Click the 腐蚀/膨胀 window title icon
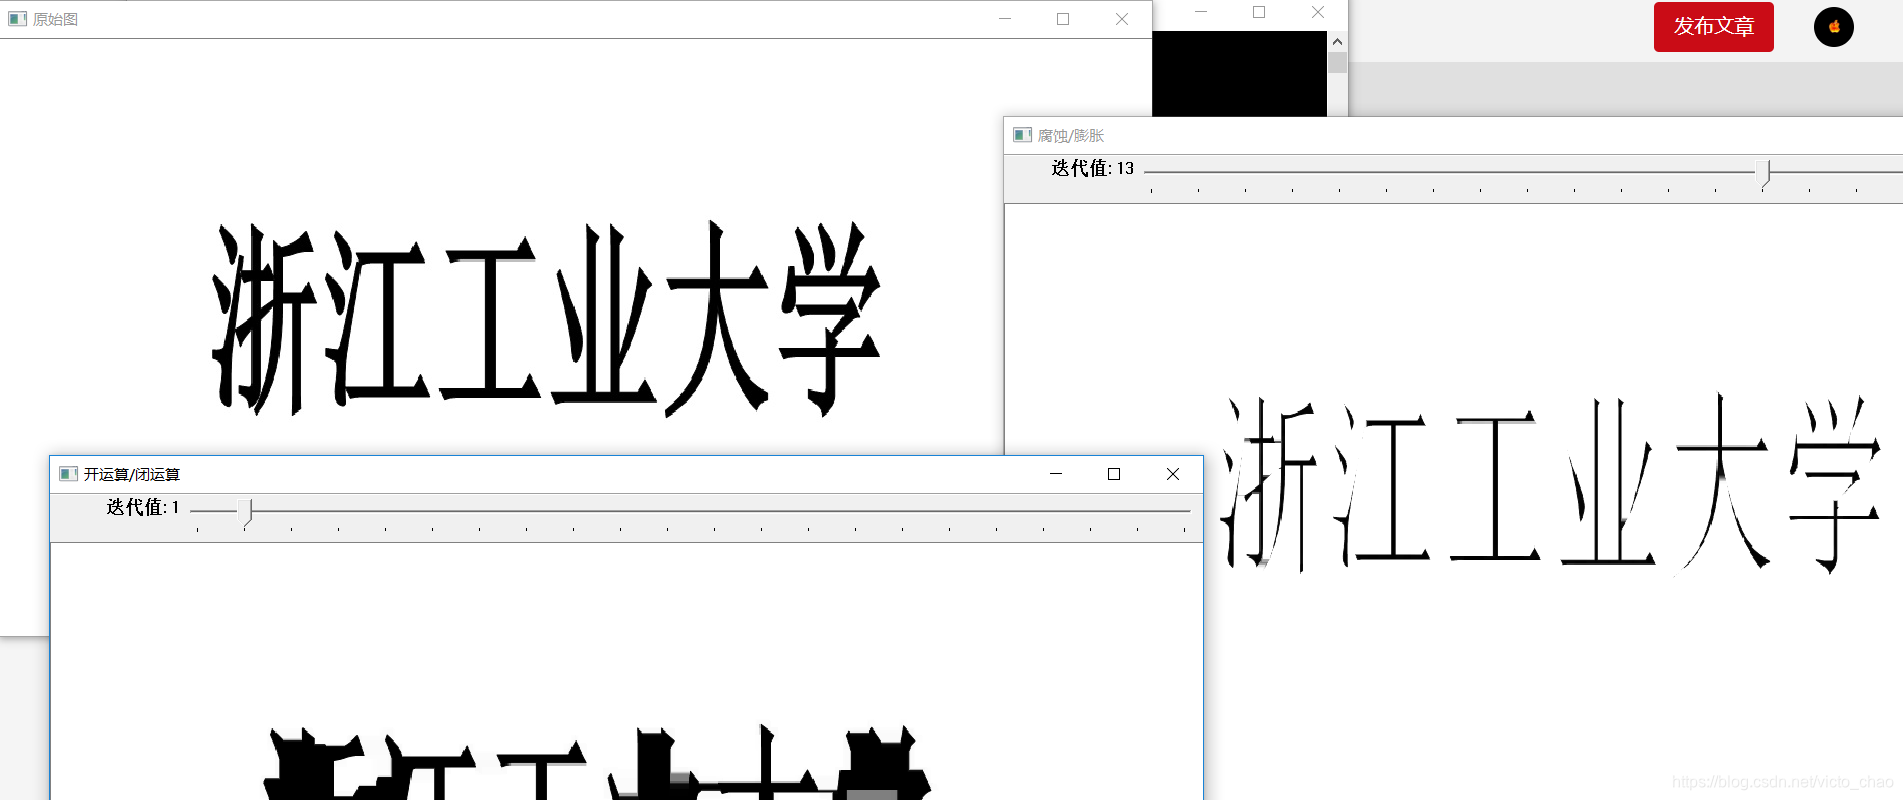1903x800 pixels. click(x=1022, y=135)
